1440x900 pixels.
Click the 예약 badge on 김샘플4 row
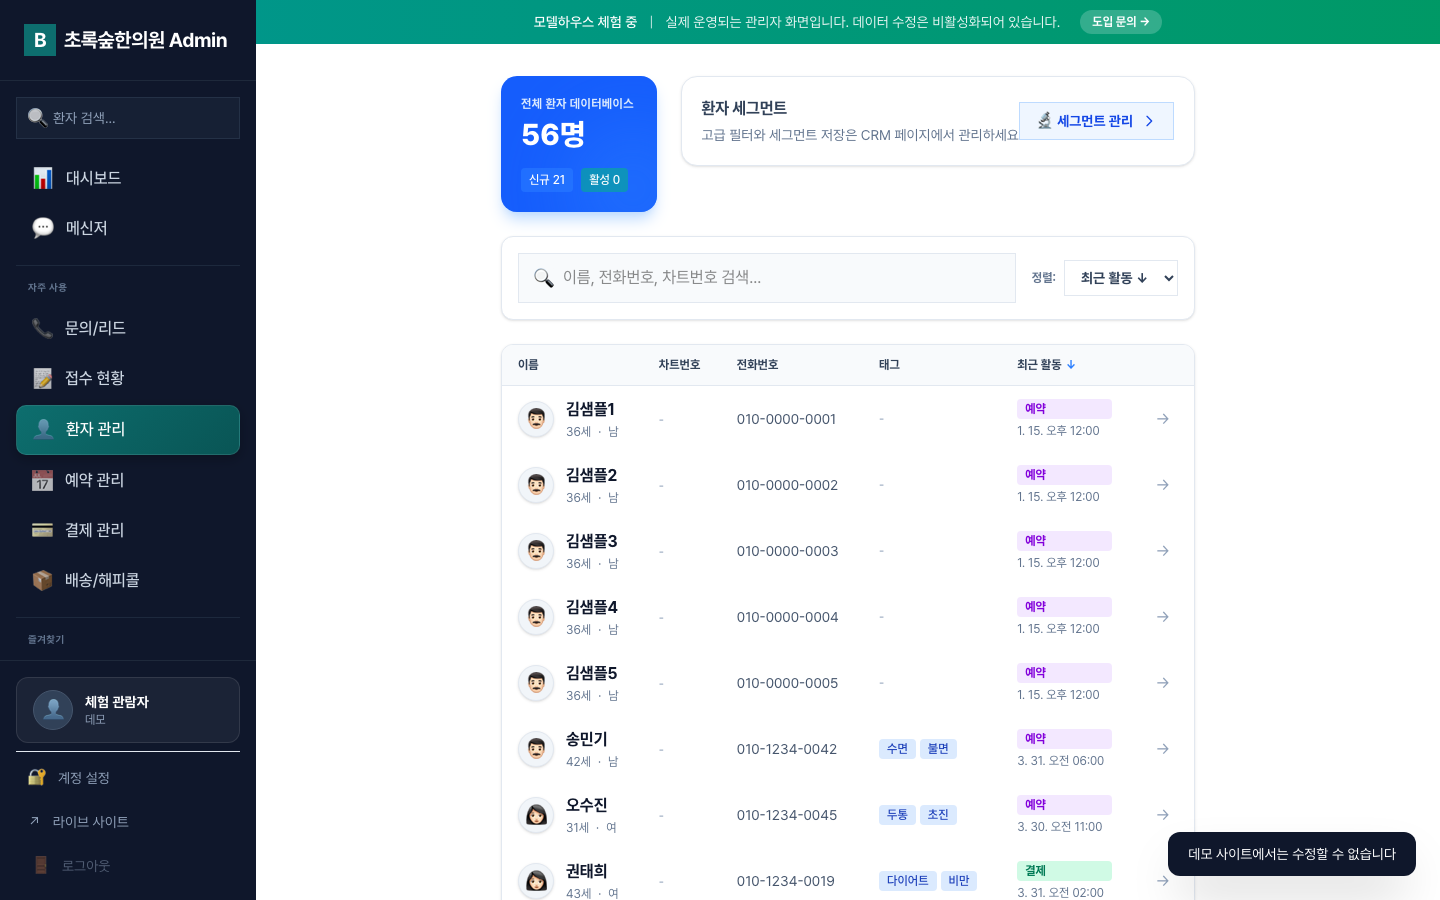pos(1064,607)
